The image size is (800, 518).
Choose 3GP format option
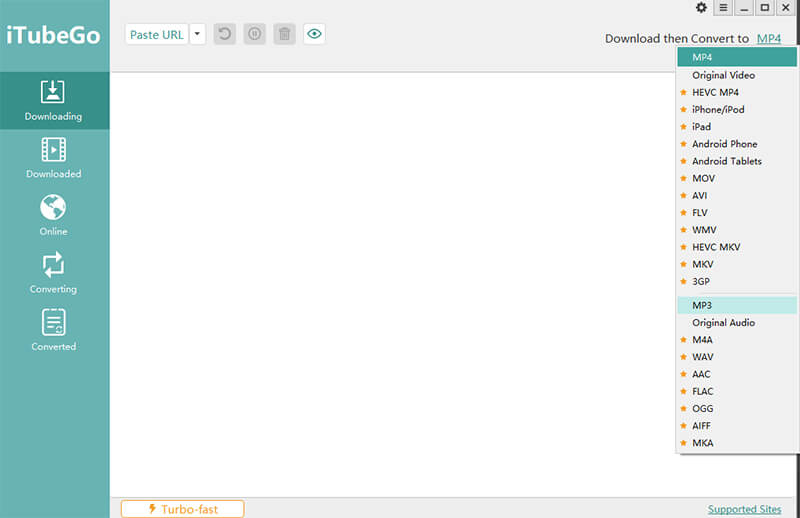(737, 282)
